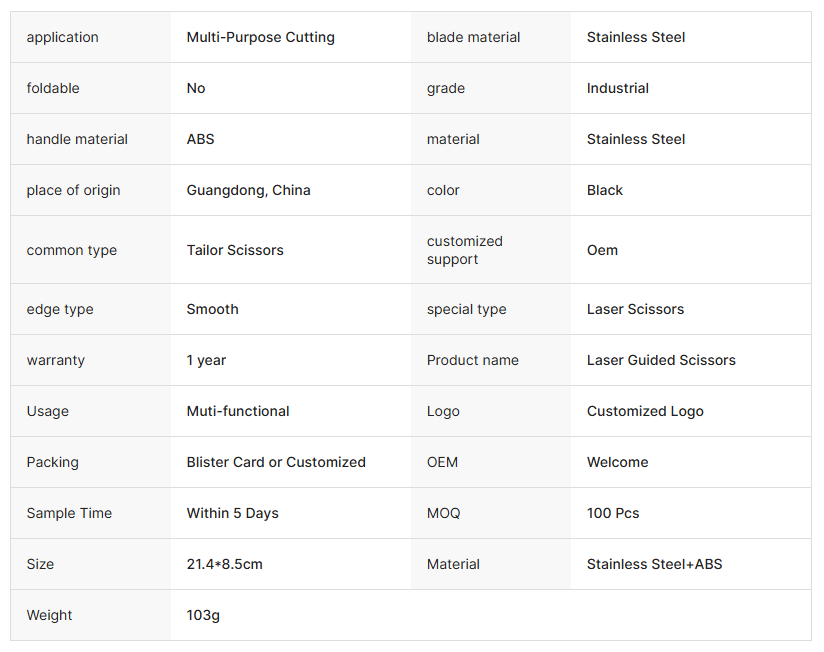
Task: Click 'Industrial' grade value
Action: coord(617,89)
